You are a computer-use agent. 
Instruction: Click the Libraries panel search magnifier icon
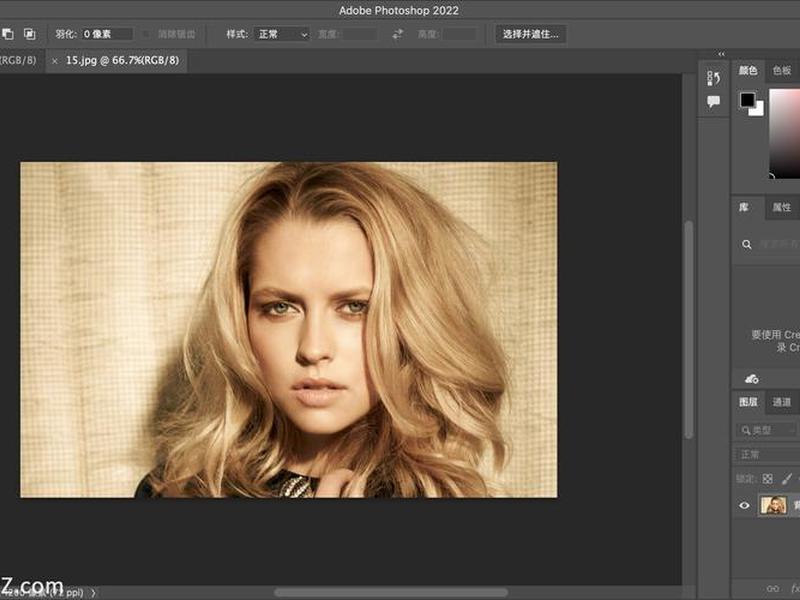pos(746,244)
